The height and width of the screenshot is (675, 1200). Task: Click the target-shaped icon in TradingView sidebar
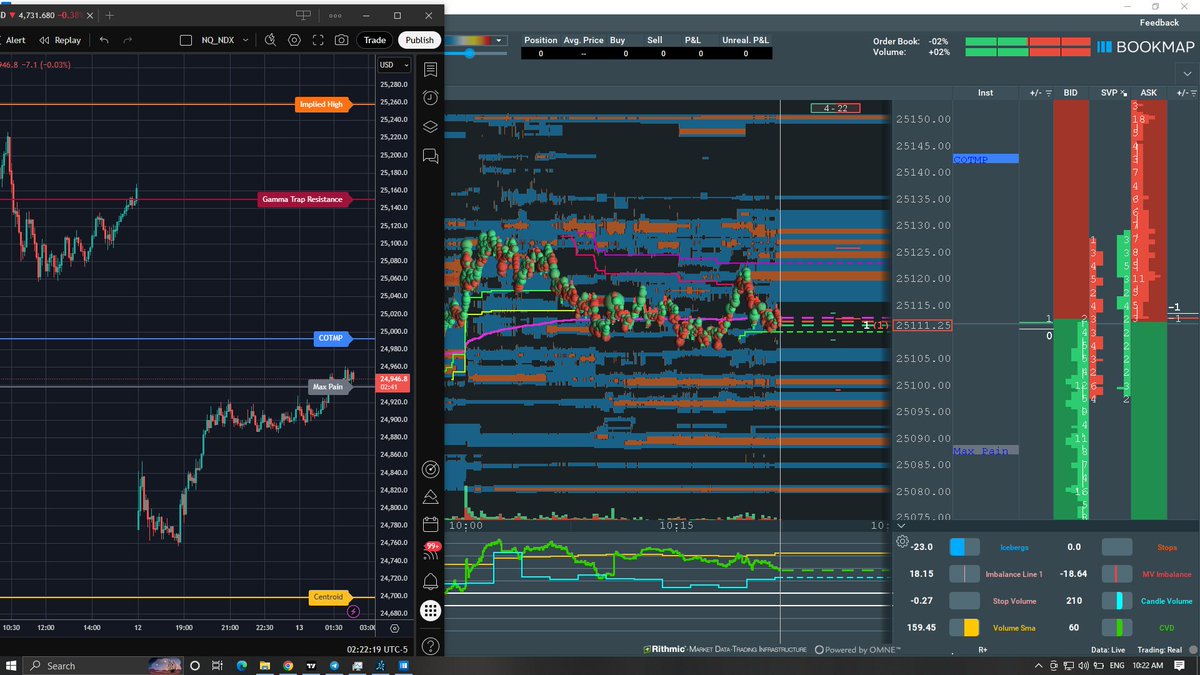tap(430, 468)
